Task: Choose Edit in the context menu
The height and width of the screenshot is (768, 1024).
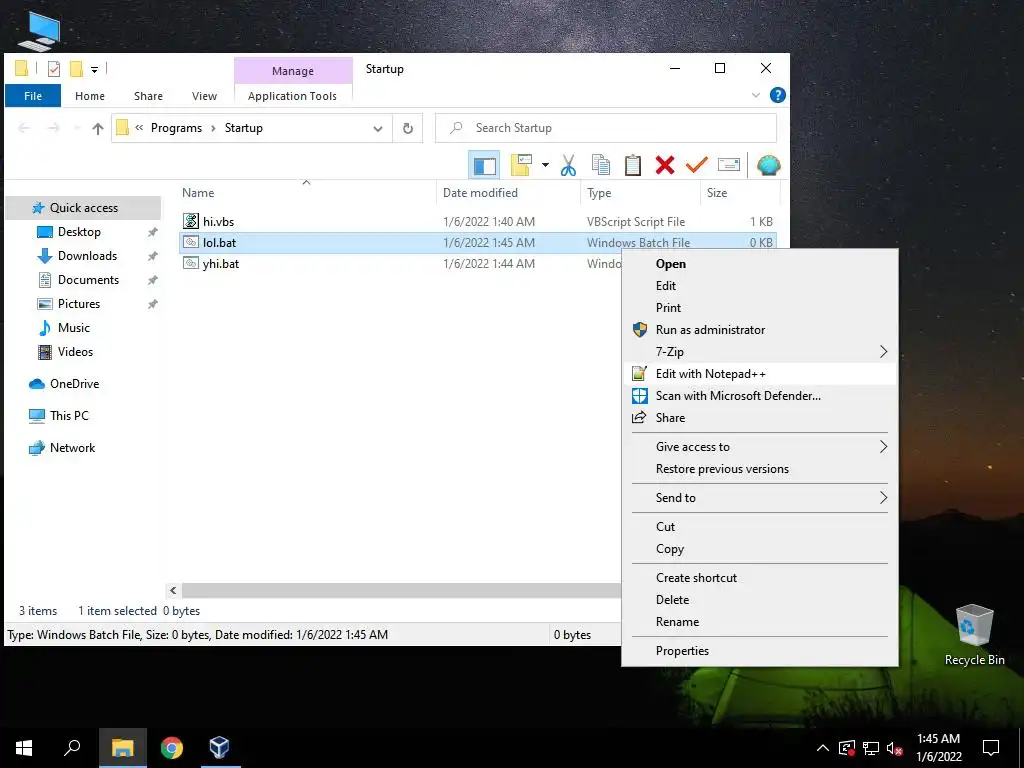Action: [x=760, y=285]
